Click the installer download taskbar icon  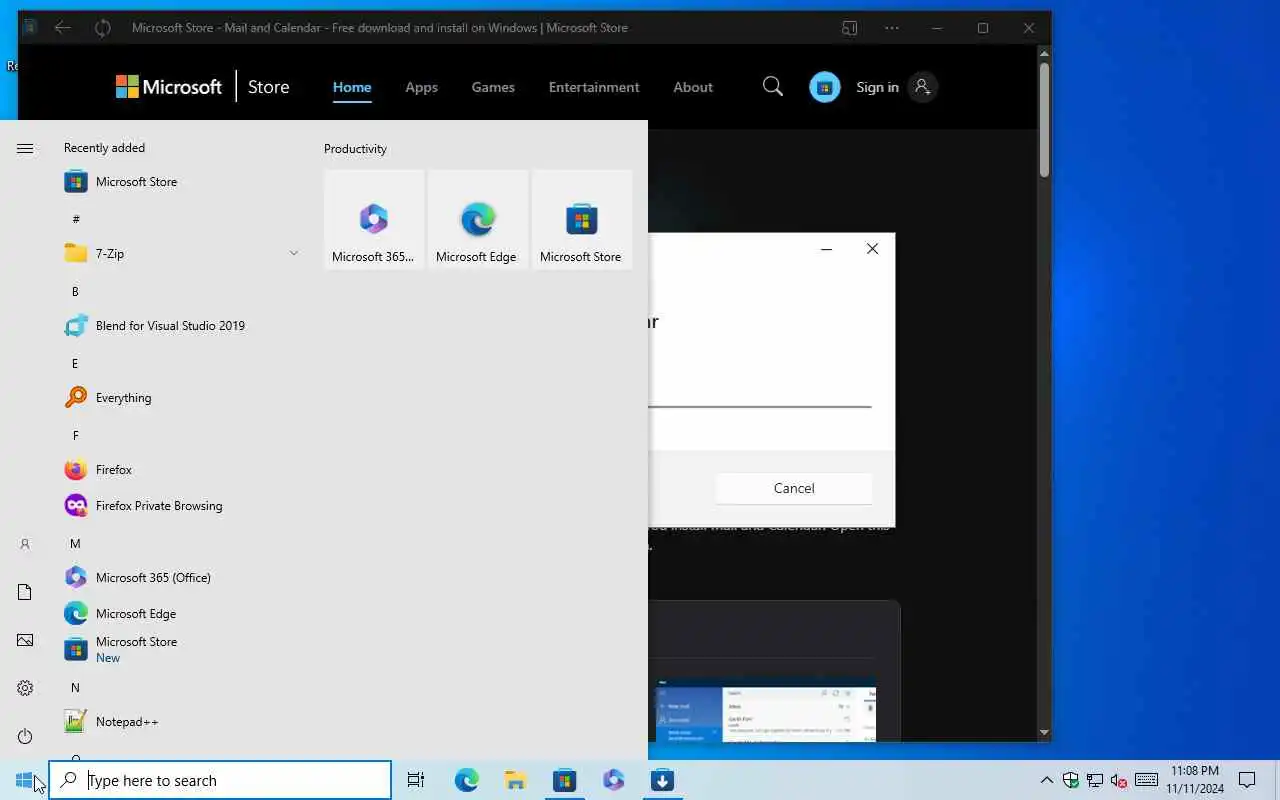click(x=662, y=780)
